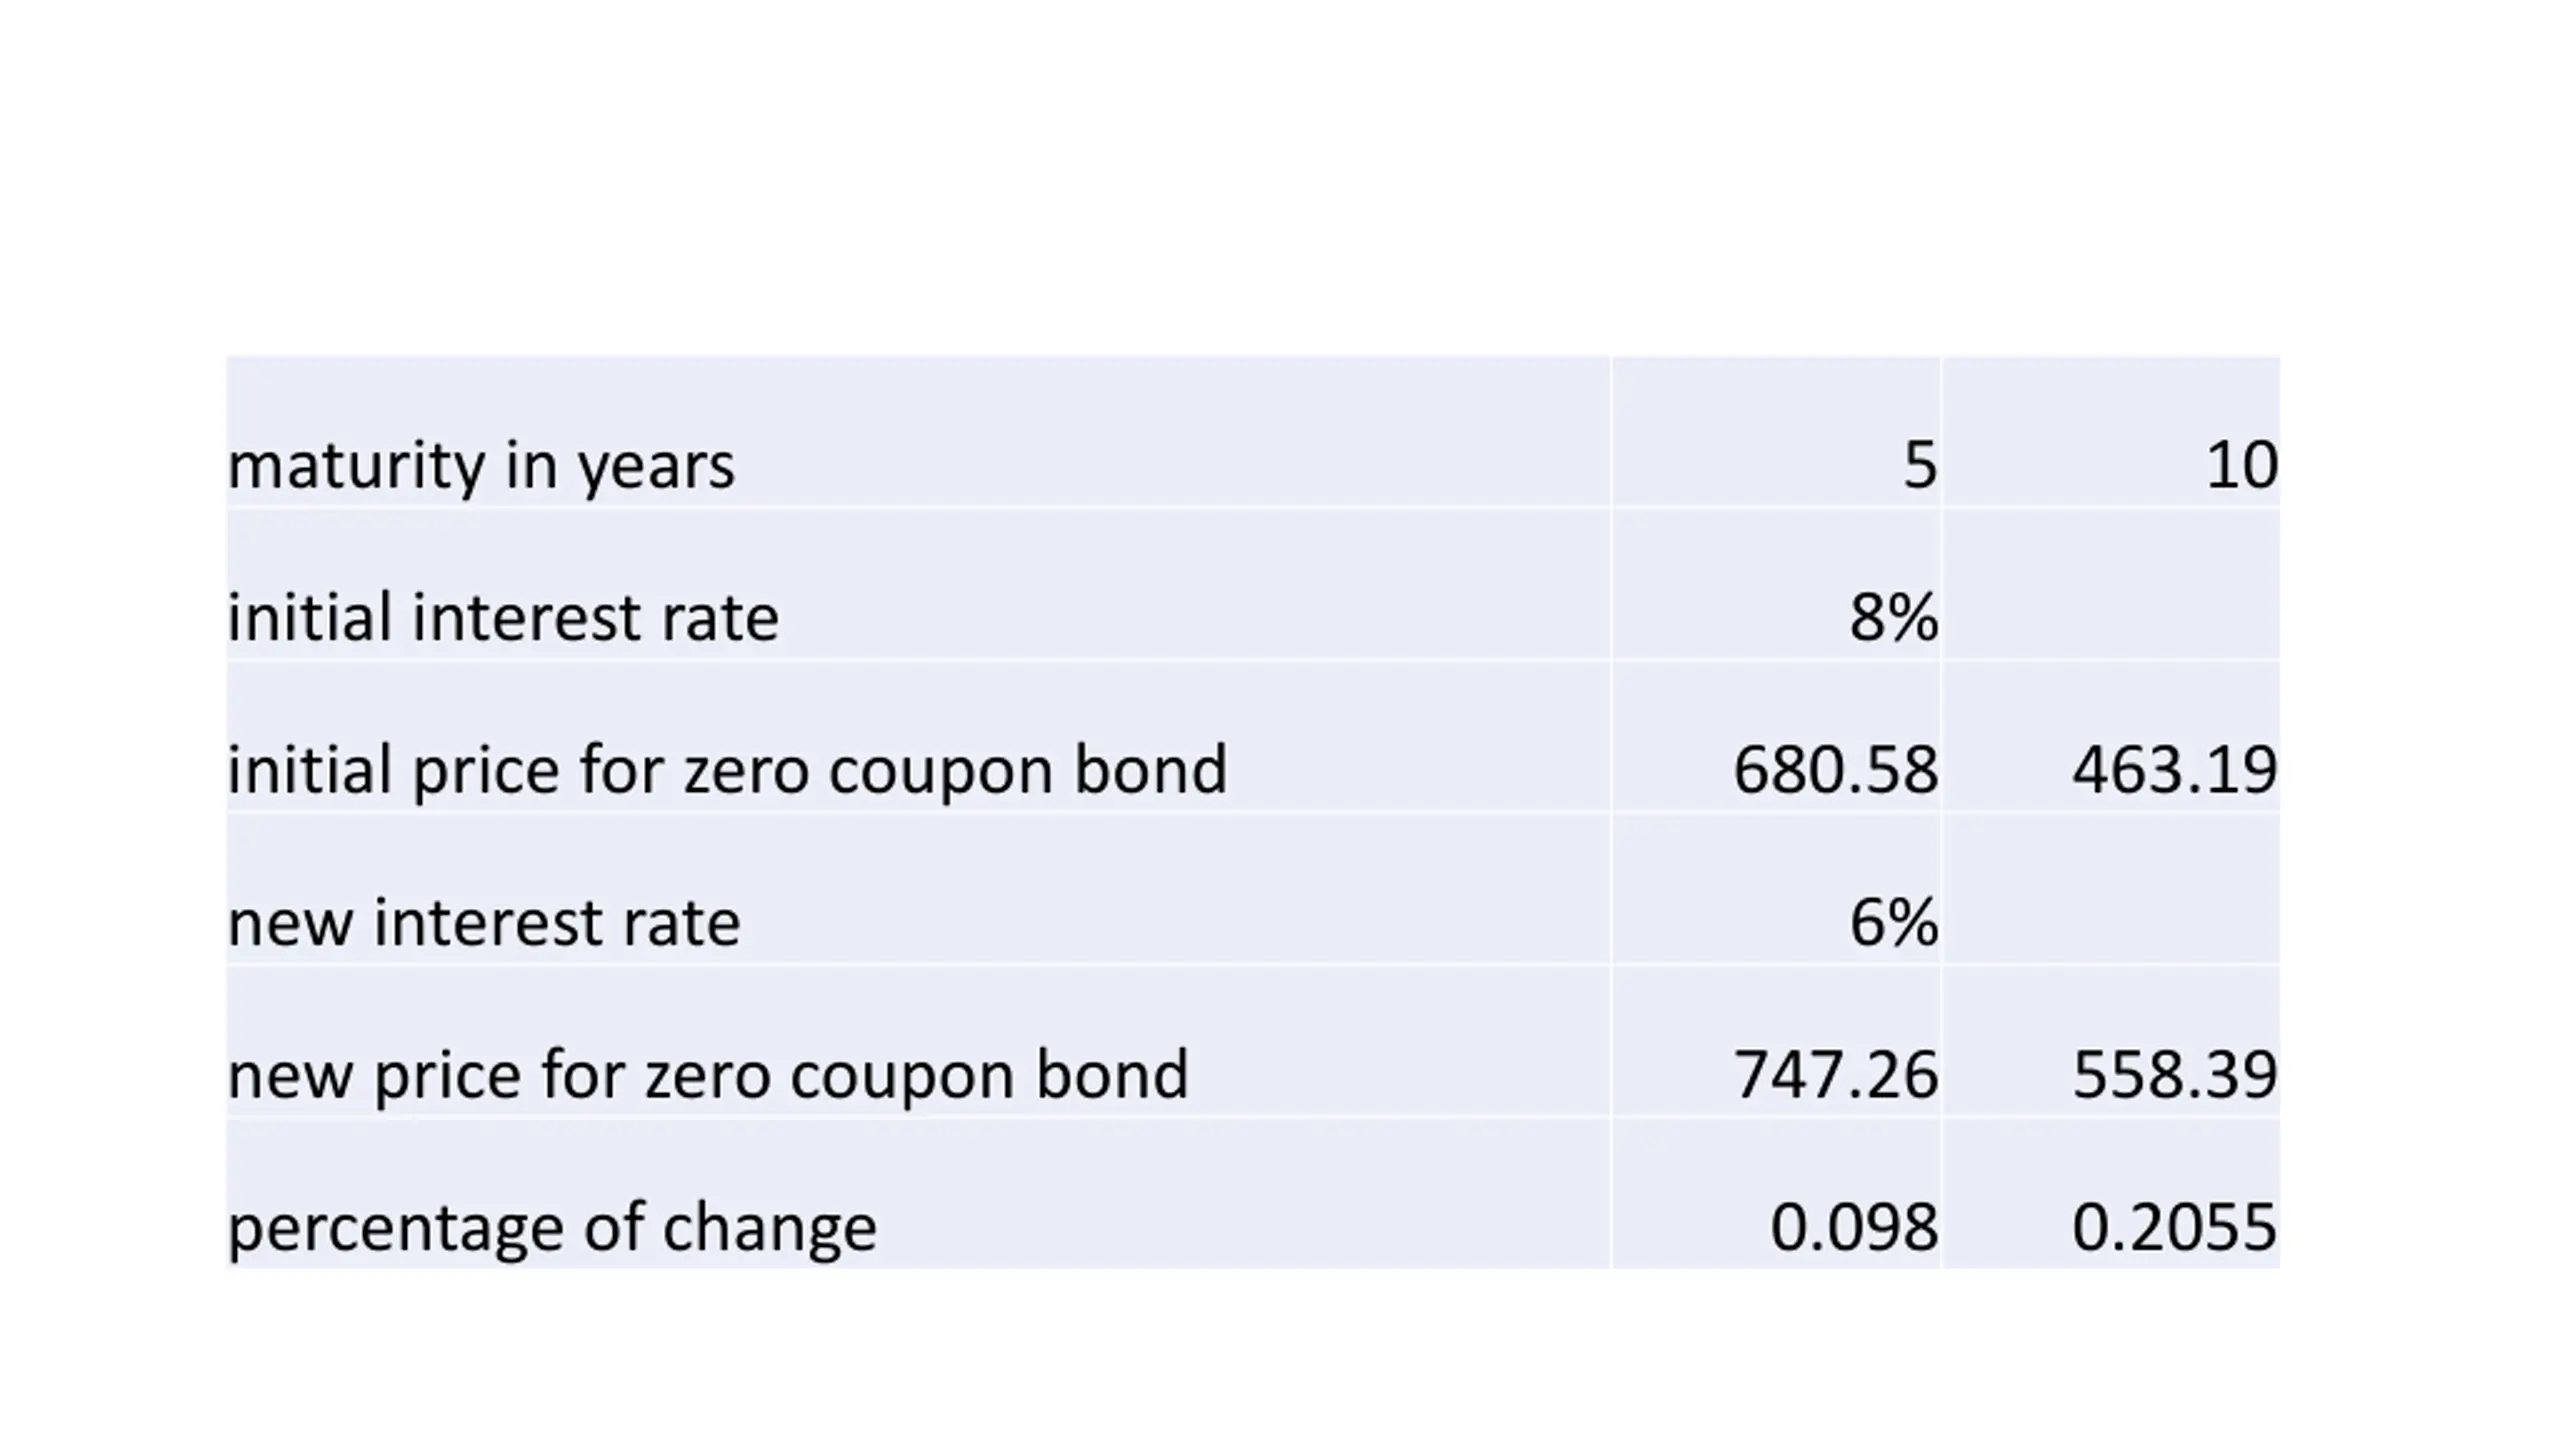
Task: Click the 'maturity in years' label
Action: (481, 466)
